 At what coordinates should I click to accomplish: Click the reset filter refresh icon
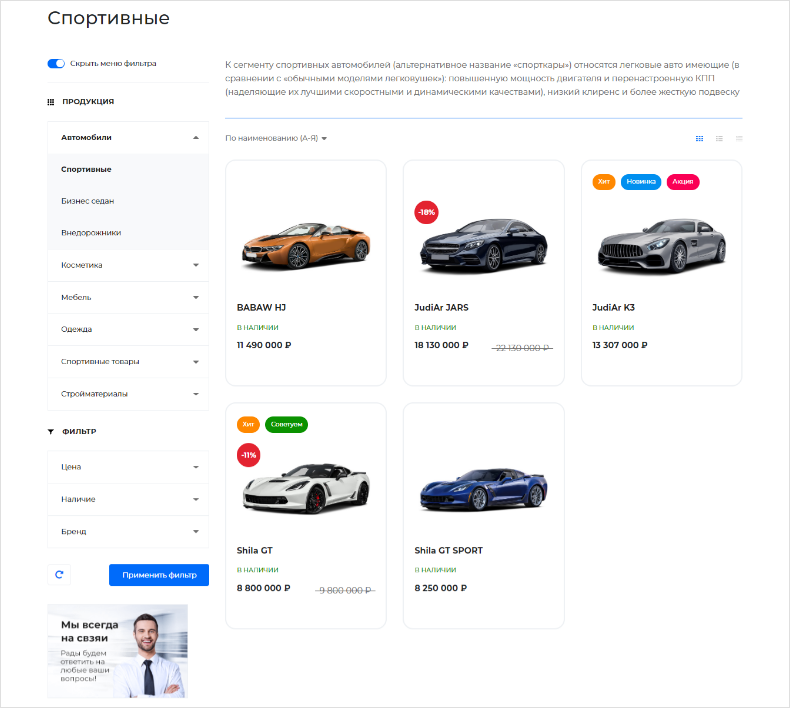[x=59, y=575]
